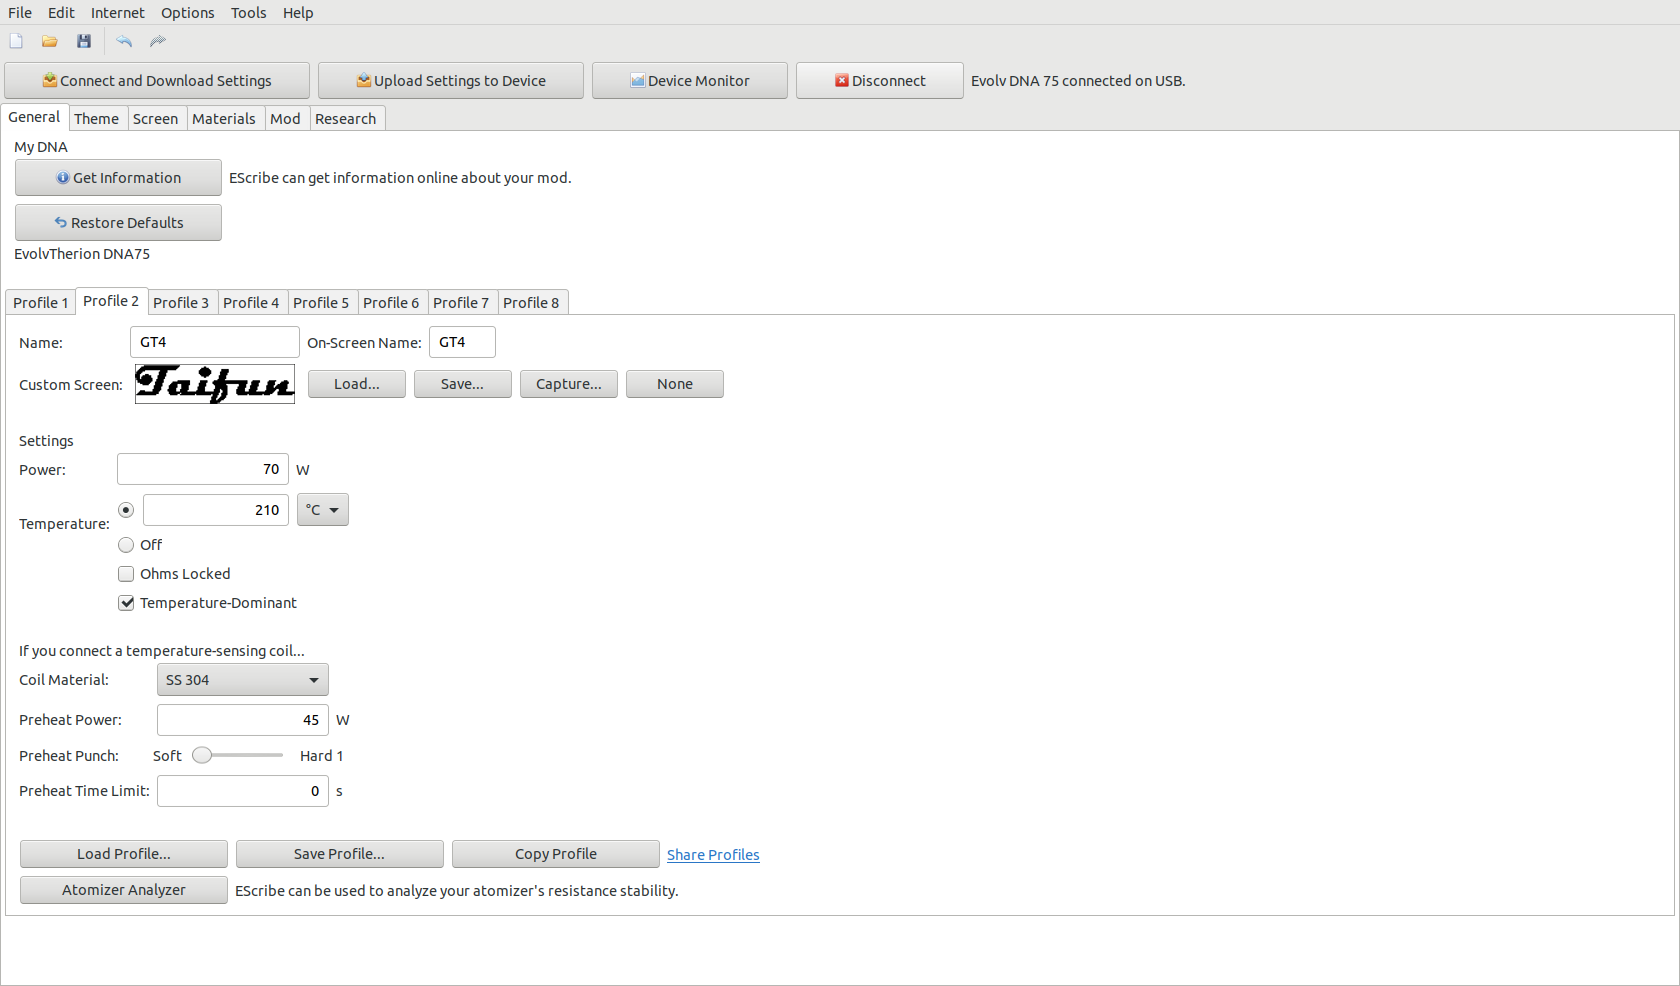Open the Tools menu
The height and width of the screenshot is (986, 1680).
point(248,13)
